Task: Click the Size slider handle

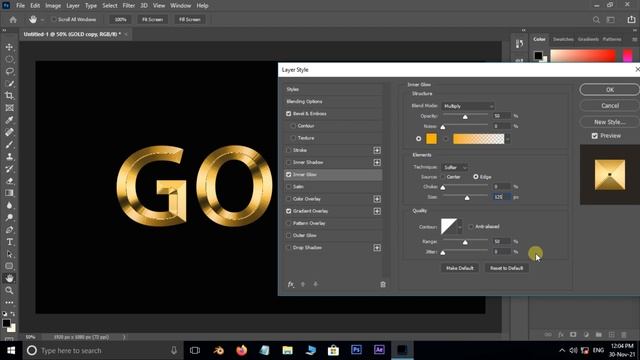Action: (467, 198)
